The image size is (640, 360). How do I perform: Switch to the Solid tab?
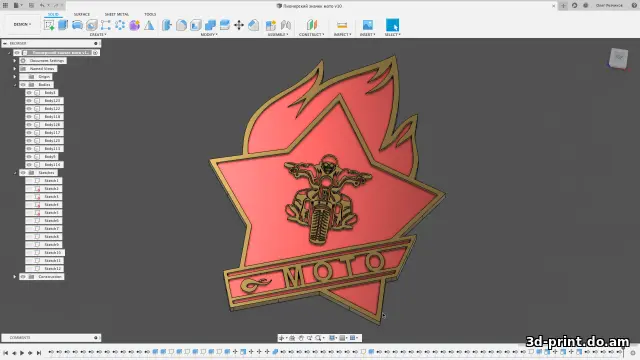tap(53, 14)
